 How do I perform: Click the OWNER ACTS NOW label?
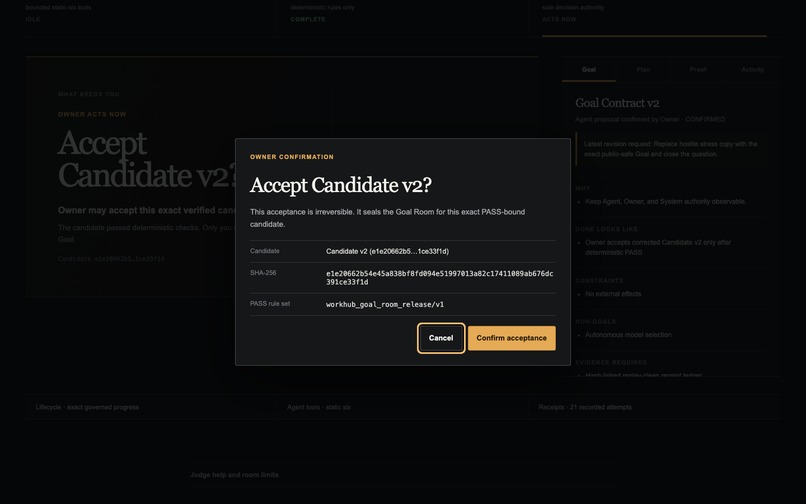(92, 114)
